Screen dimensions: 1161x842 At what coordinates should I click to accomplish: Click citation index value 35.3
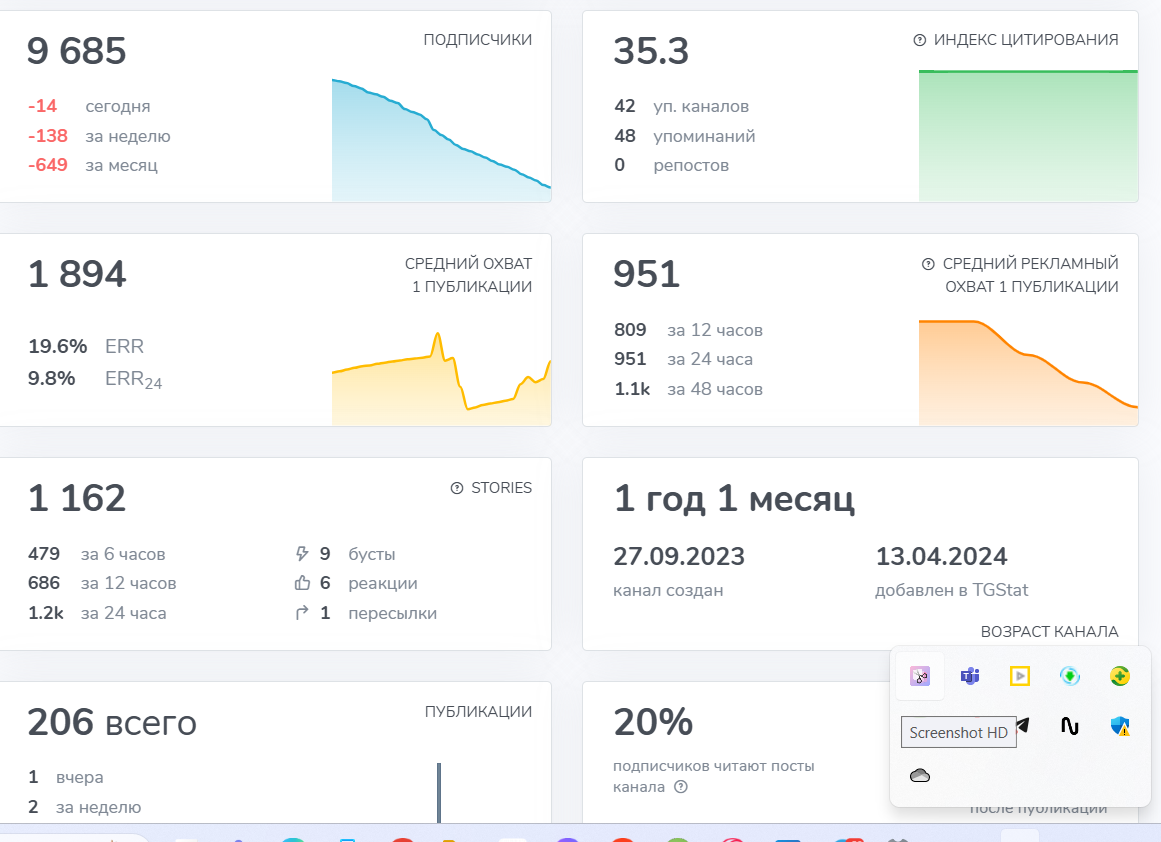651,51
